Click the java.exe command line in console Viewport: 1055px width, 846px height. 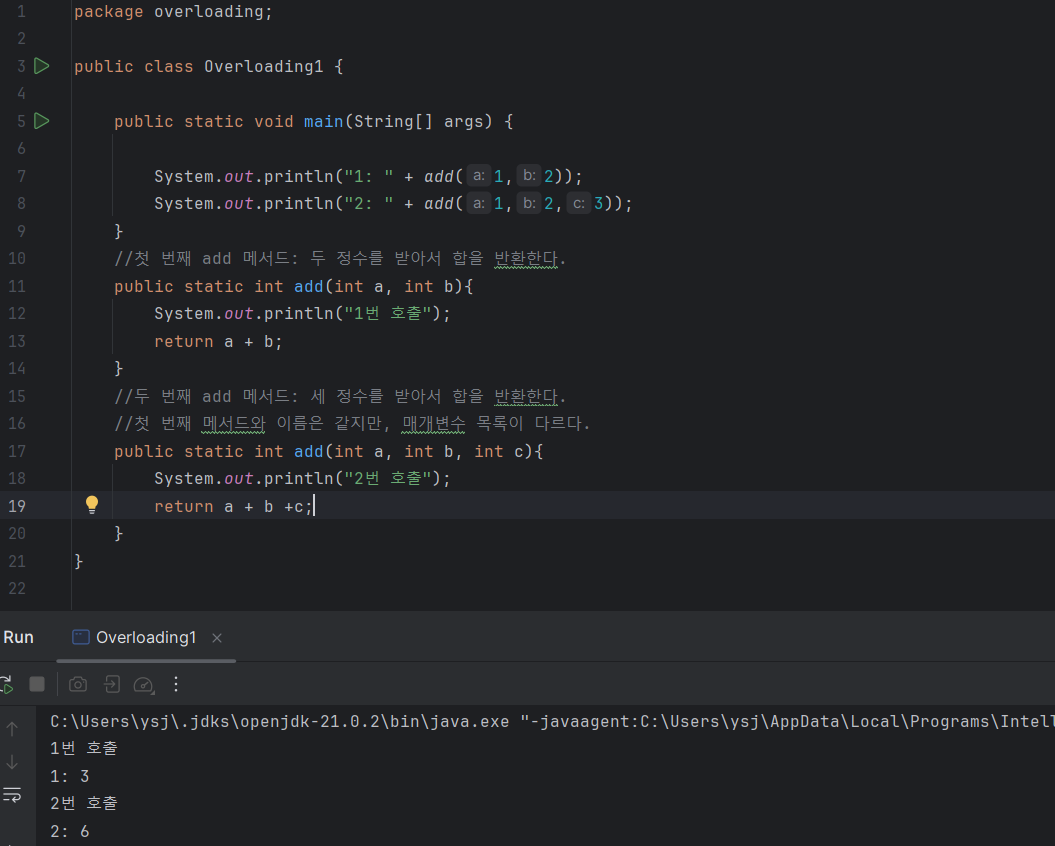pos(552,721)
